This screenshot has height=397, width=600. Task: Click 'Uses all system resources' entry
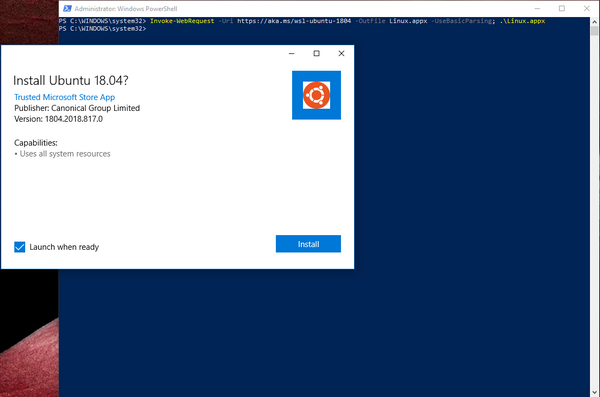coord(65,154)
